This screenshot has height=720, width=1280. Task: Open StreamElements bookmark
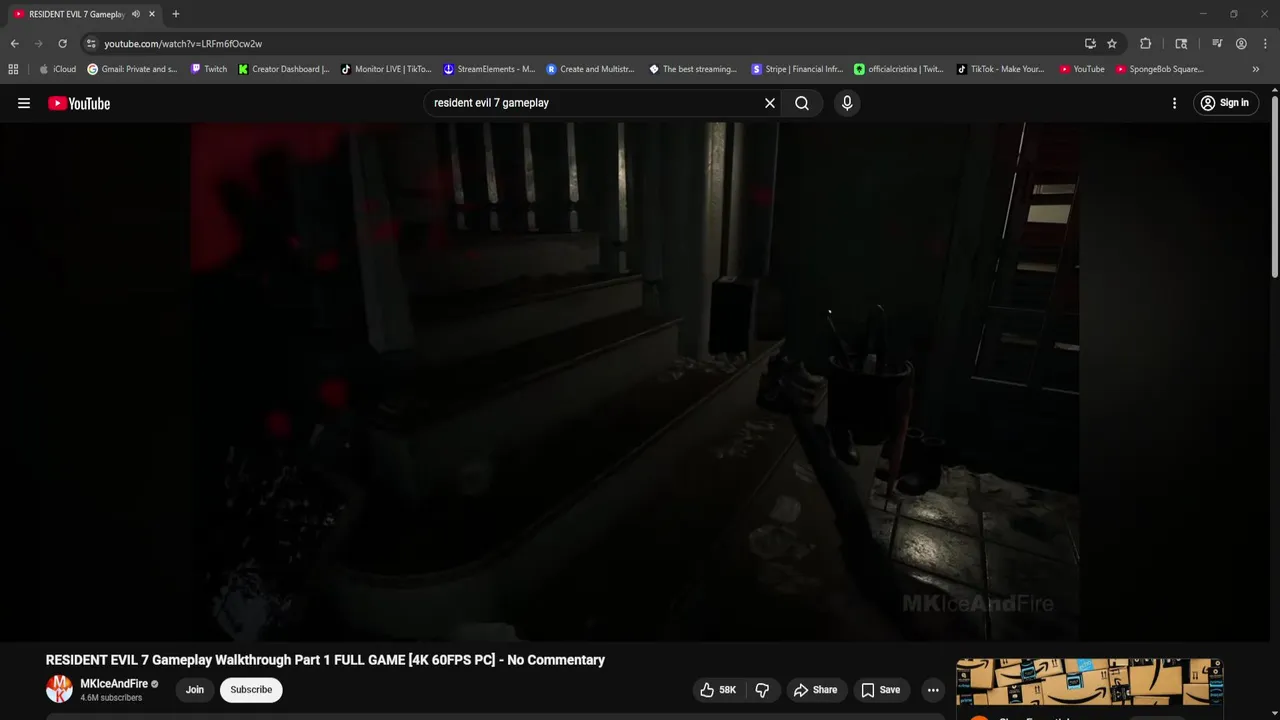point(489,69)
